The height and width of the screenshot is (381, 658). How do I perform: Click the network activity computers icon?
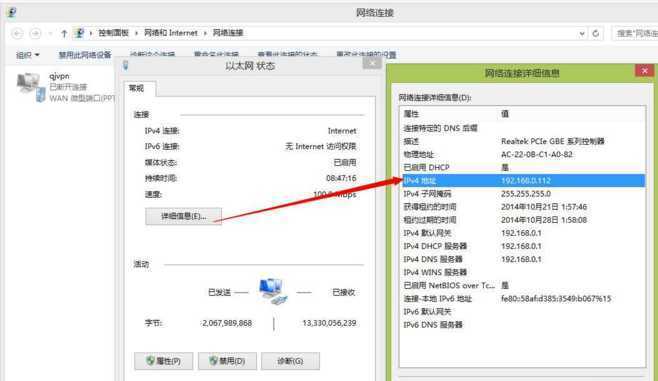point(273,291)
